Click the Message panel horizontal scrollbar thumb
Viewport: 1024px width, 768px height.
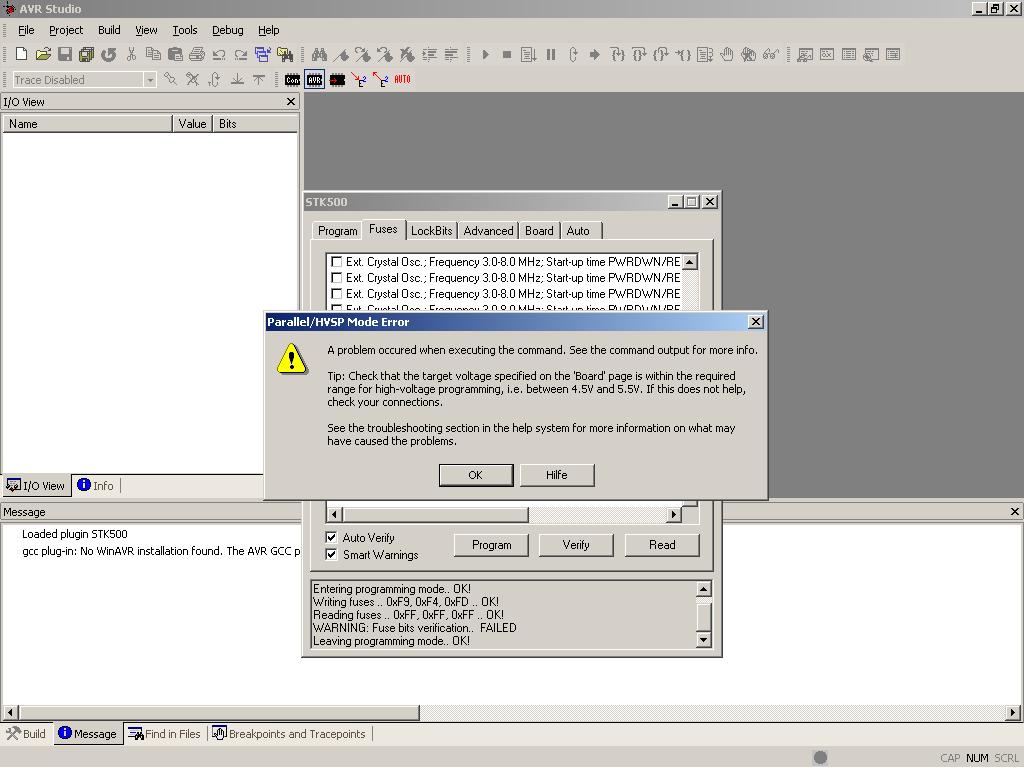[218, 712]
